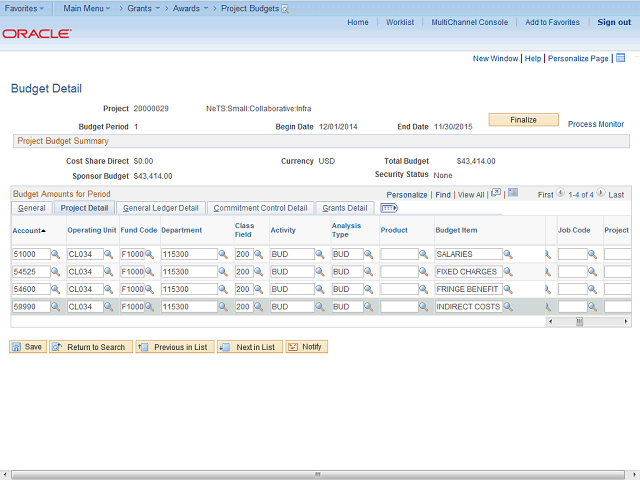The image size is (640, 480).
Task: Open lookup beside INDIRECT COSTS budget item
Action: (x=508, y=307)
